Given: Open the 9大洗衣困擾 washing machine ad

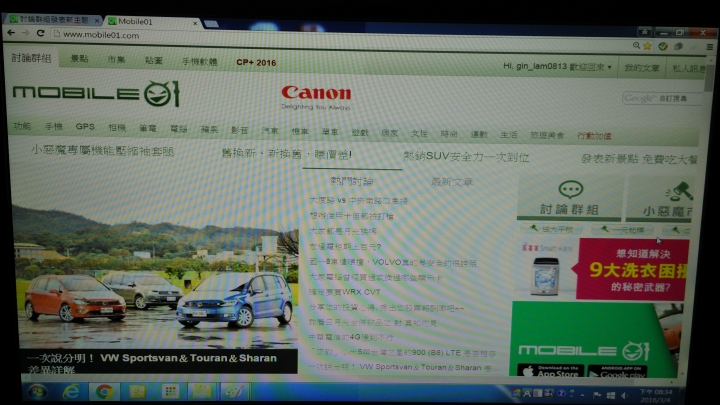Looking at the screenshot, I should (602, 269).
